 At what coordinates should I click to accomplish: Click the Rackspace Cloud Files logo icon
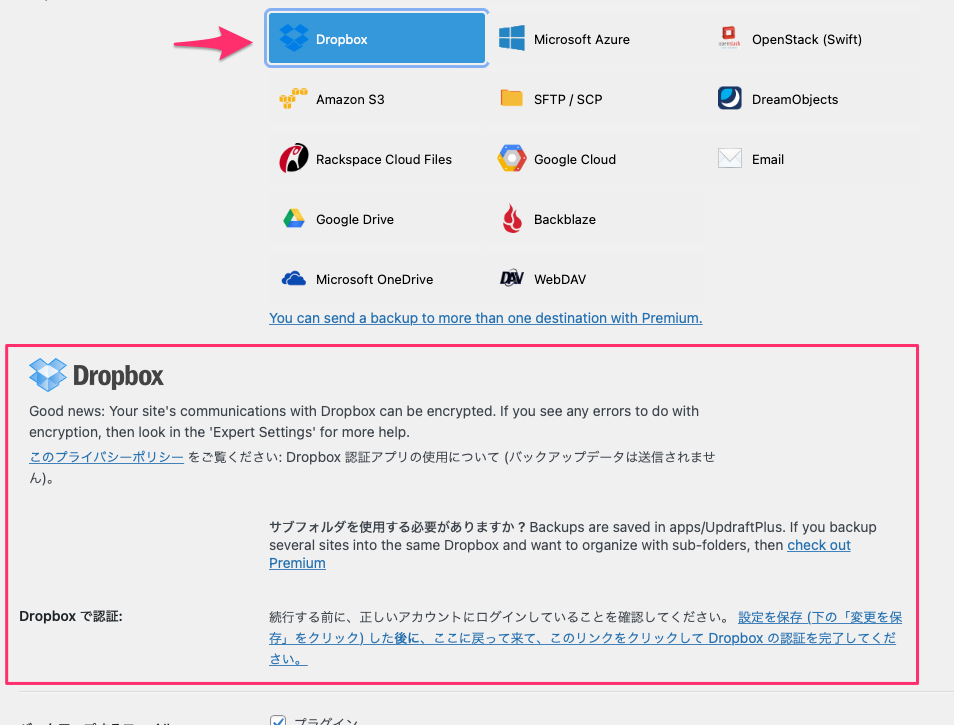tap(293, 158)
